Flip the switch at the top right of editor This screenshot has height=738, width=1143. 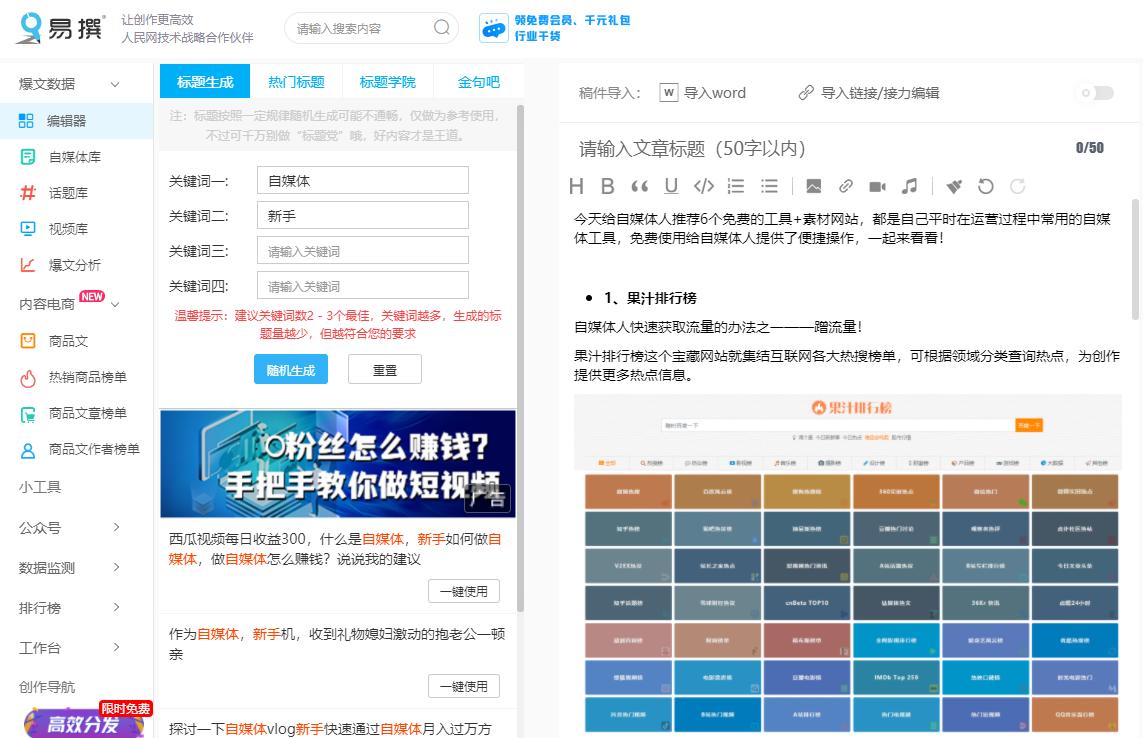(x=1095, y=91)
